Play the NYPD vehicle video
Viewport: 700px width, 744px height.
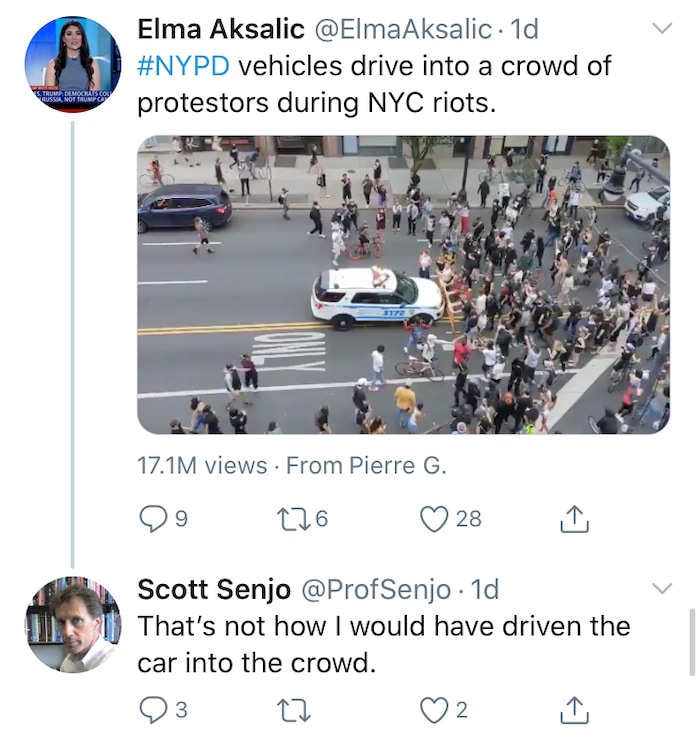coord(403,285)
